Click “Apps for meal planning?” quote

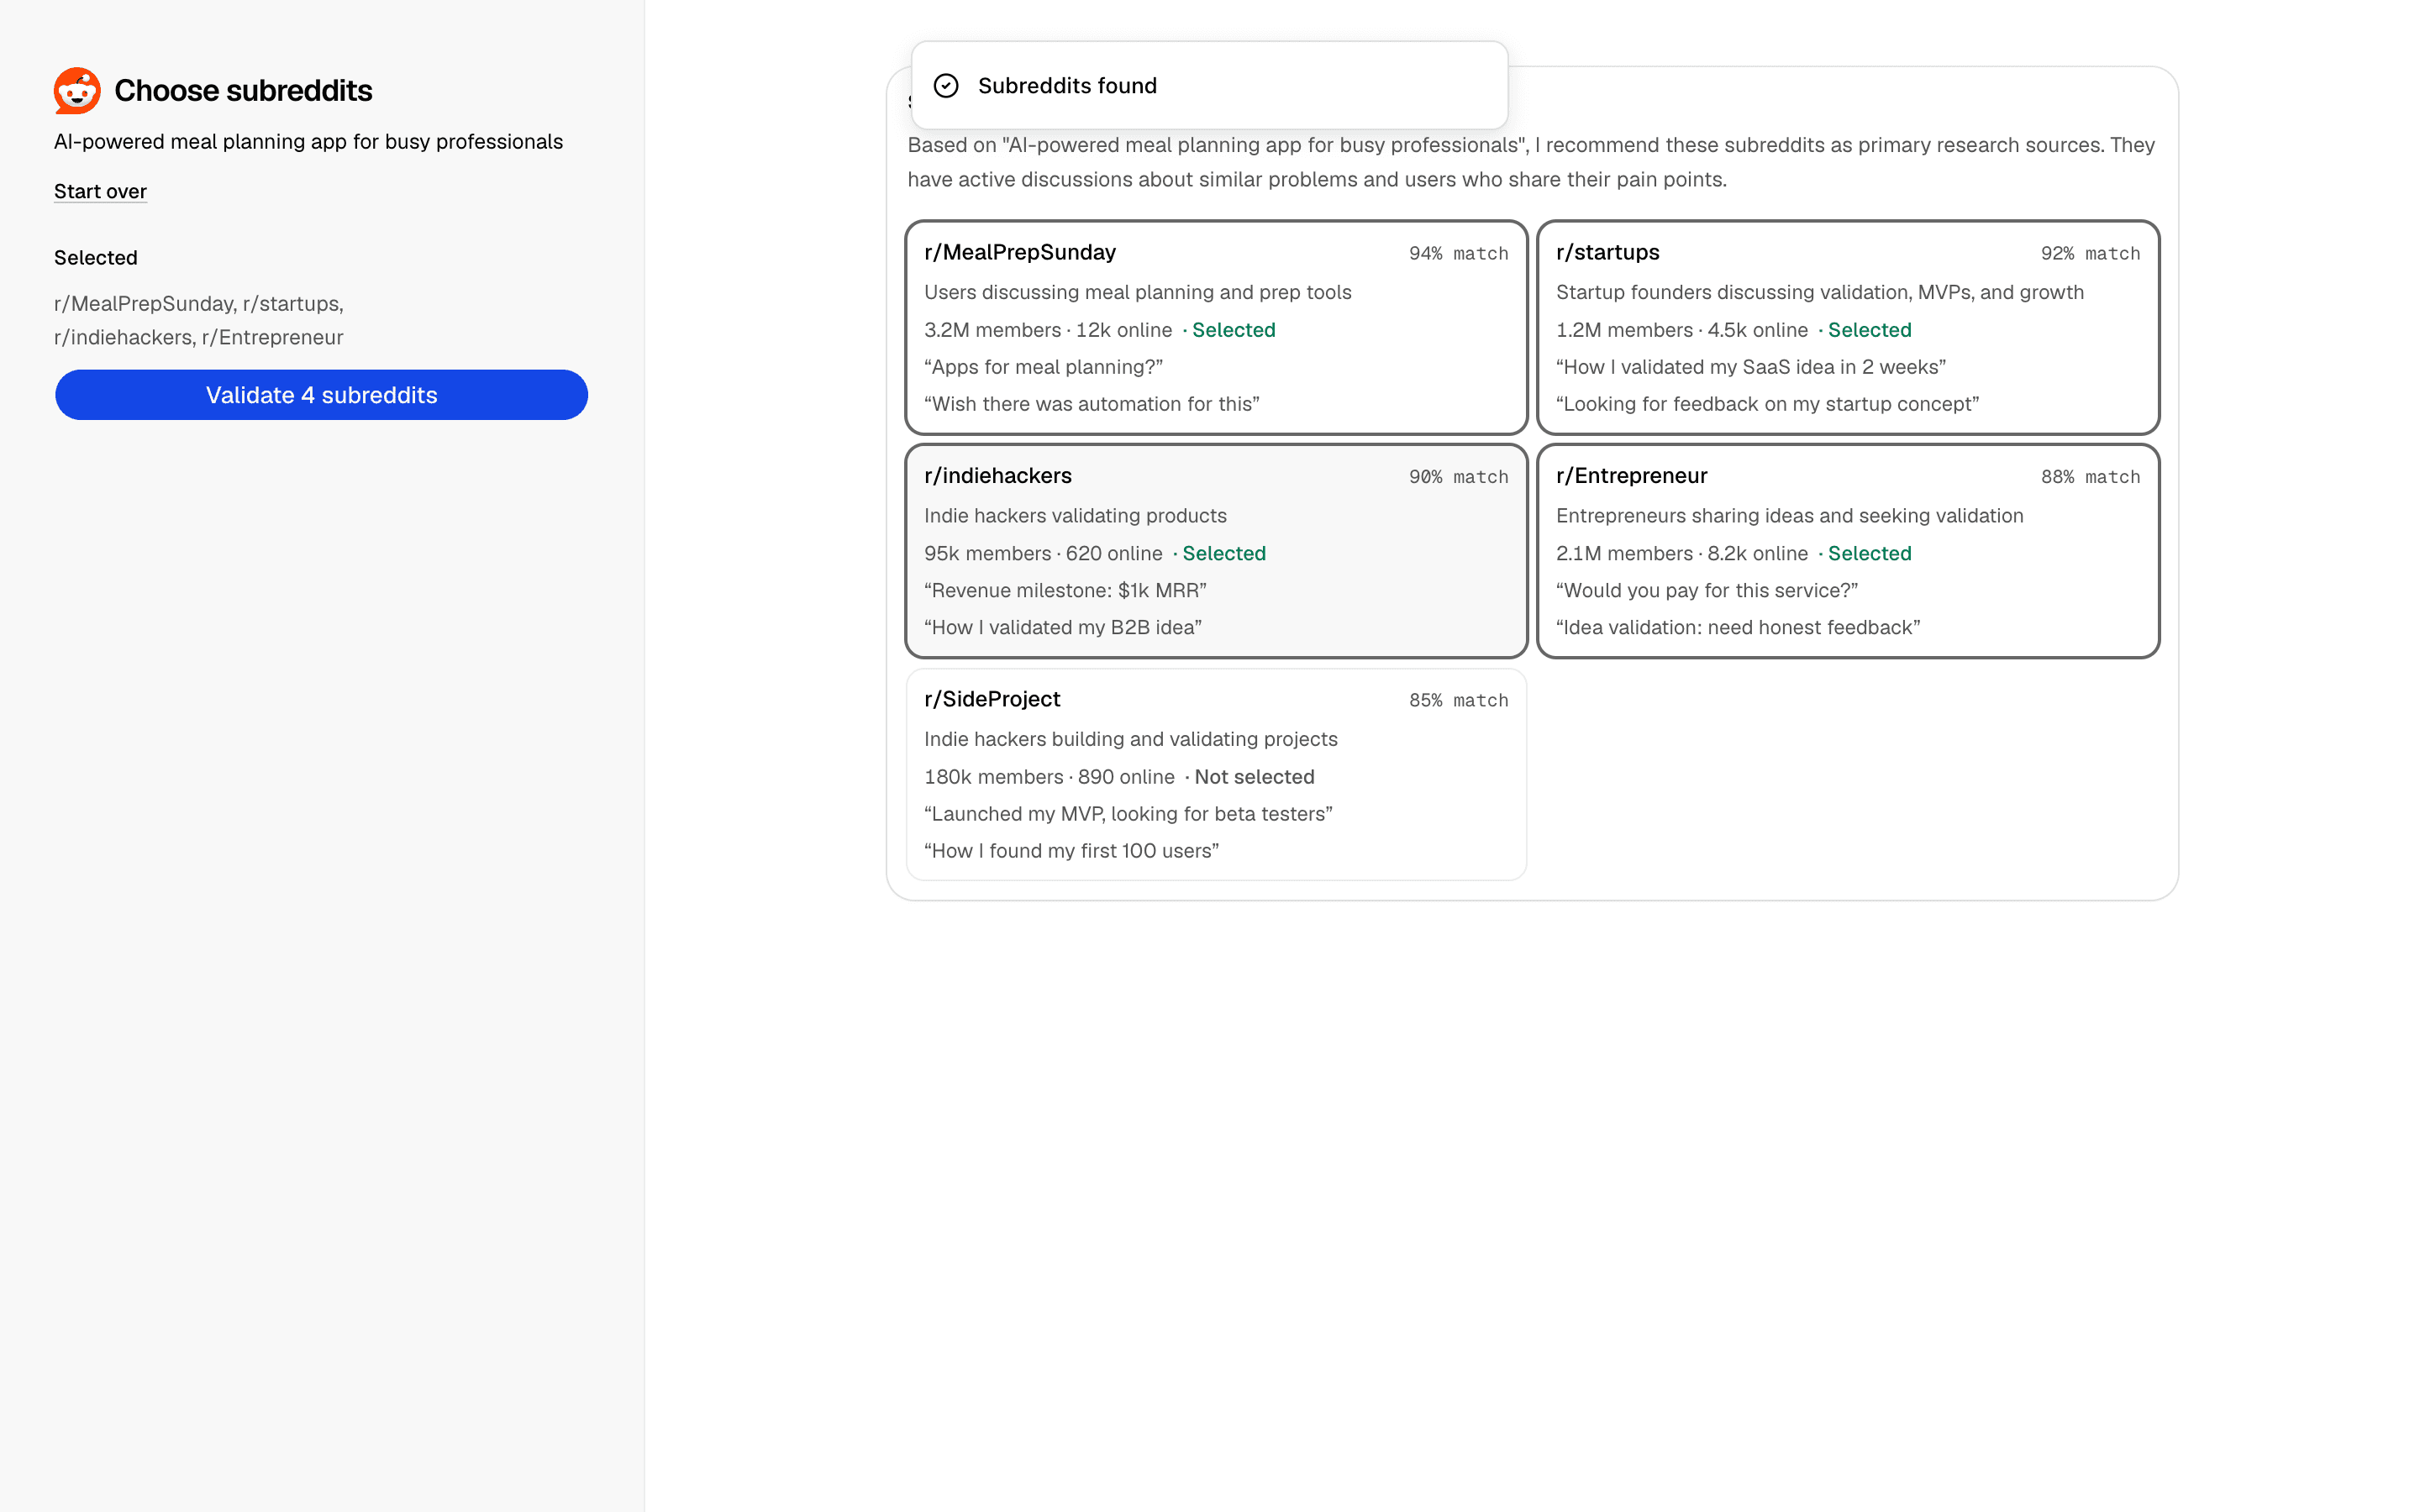(x=1043, y=367)
